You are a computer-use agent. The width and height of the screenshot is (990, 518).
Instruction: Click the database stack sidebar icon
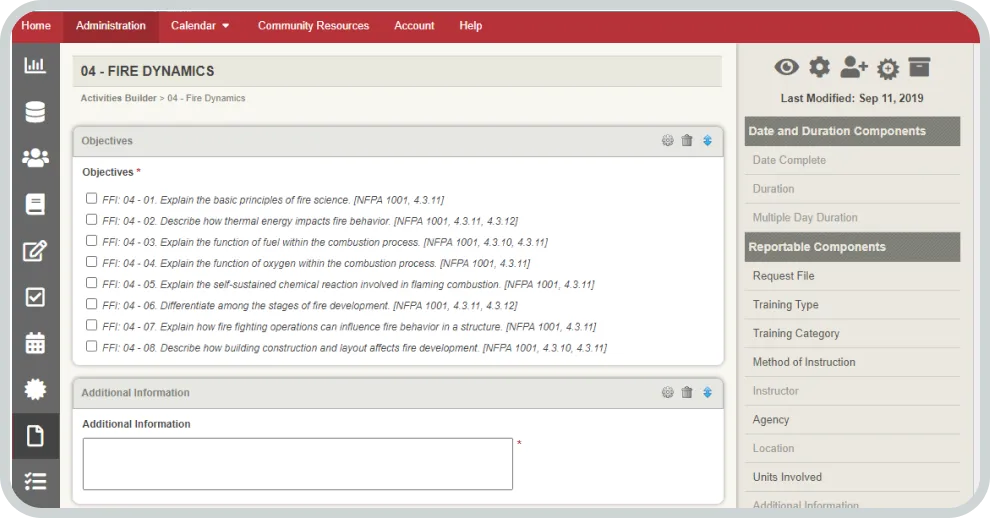(35, 112)
